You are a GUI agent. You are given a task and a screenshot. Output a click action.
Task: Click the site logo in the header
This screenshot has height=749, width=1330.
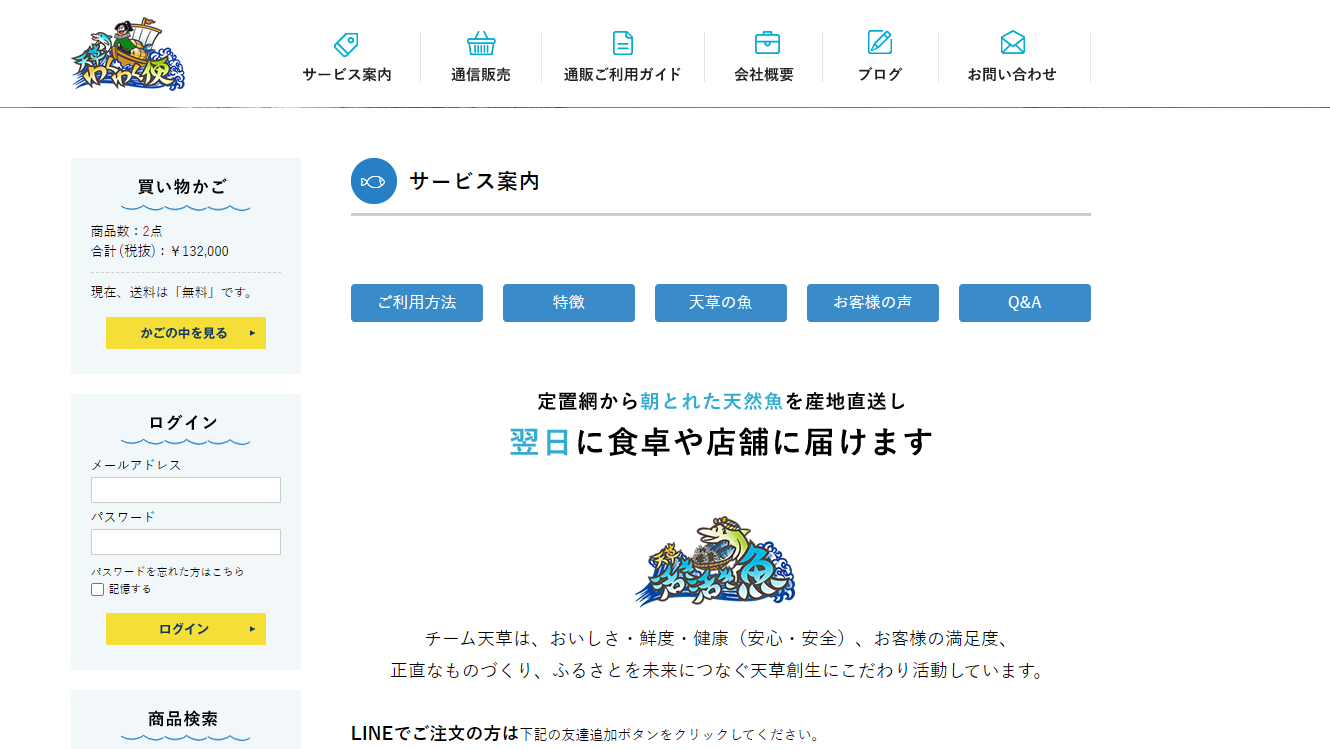tap(128, 54)
